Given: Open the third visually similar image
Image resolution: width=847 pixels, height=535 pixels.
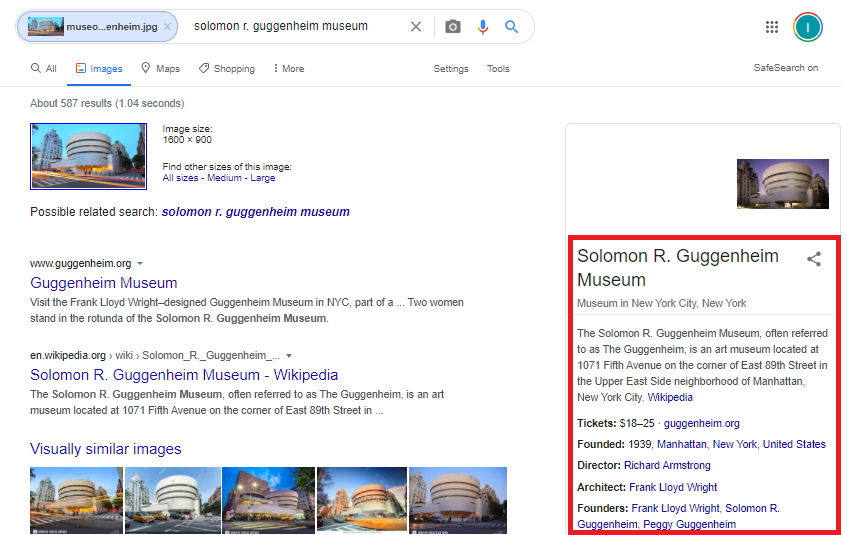Looking at the screenshot, I should coord(268,500).
